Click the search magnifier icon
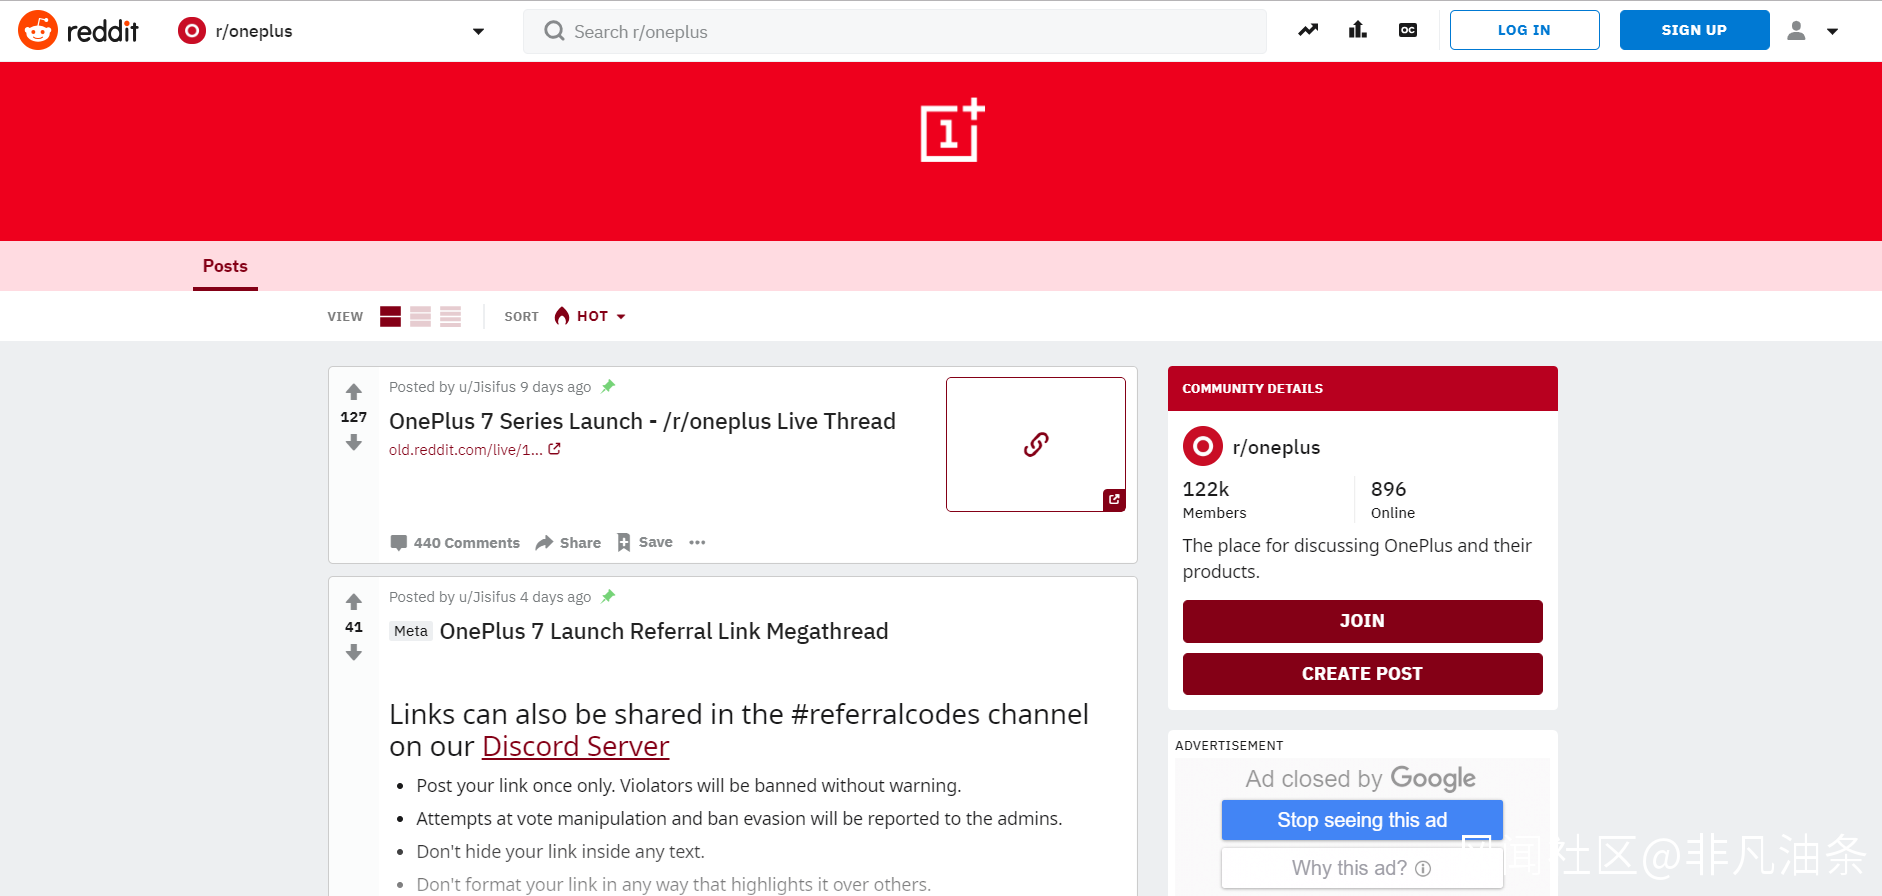The height and width of the screenshot is (896, 1882). click(554, 31)
